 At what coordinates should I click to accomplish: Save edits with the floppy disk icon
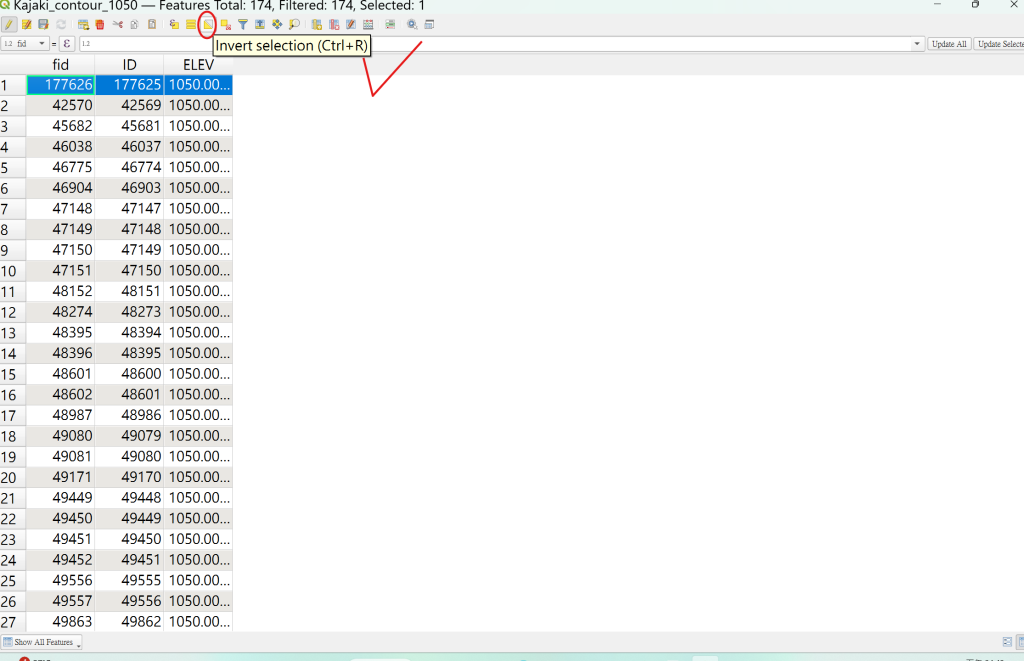tap(44, 25)
